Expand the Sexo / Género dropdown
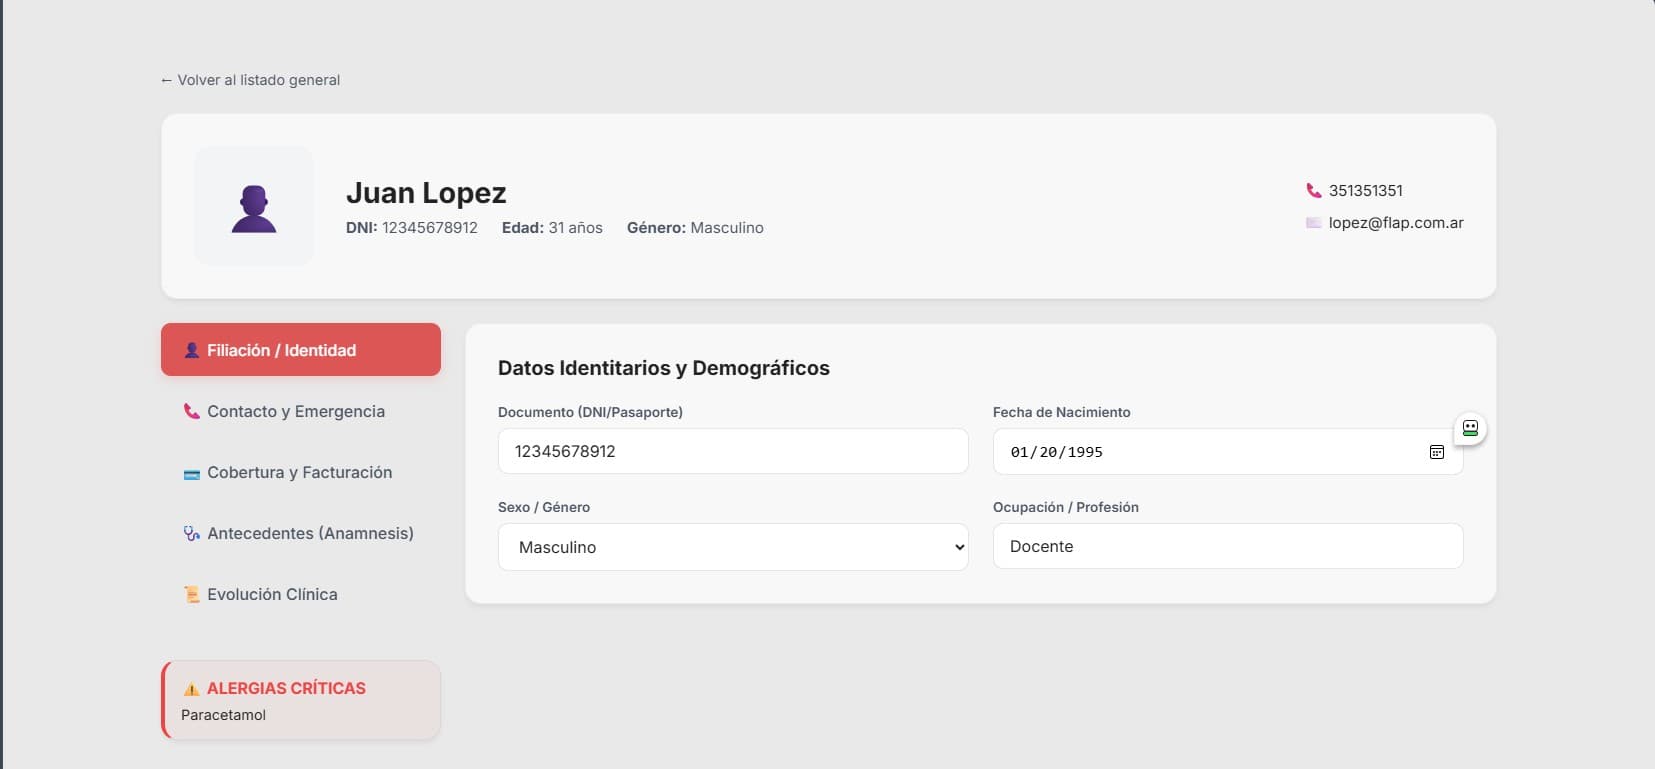 (732, 547)
